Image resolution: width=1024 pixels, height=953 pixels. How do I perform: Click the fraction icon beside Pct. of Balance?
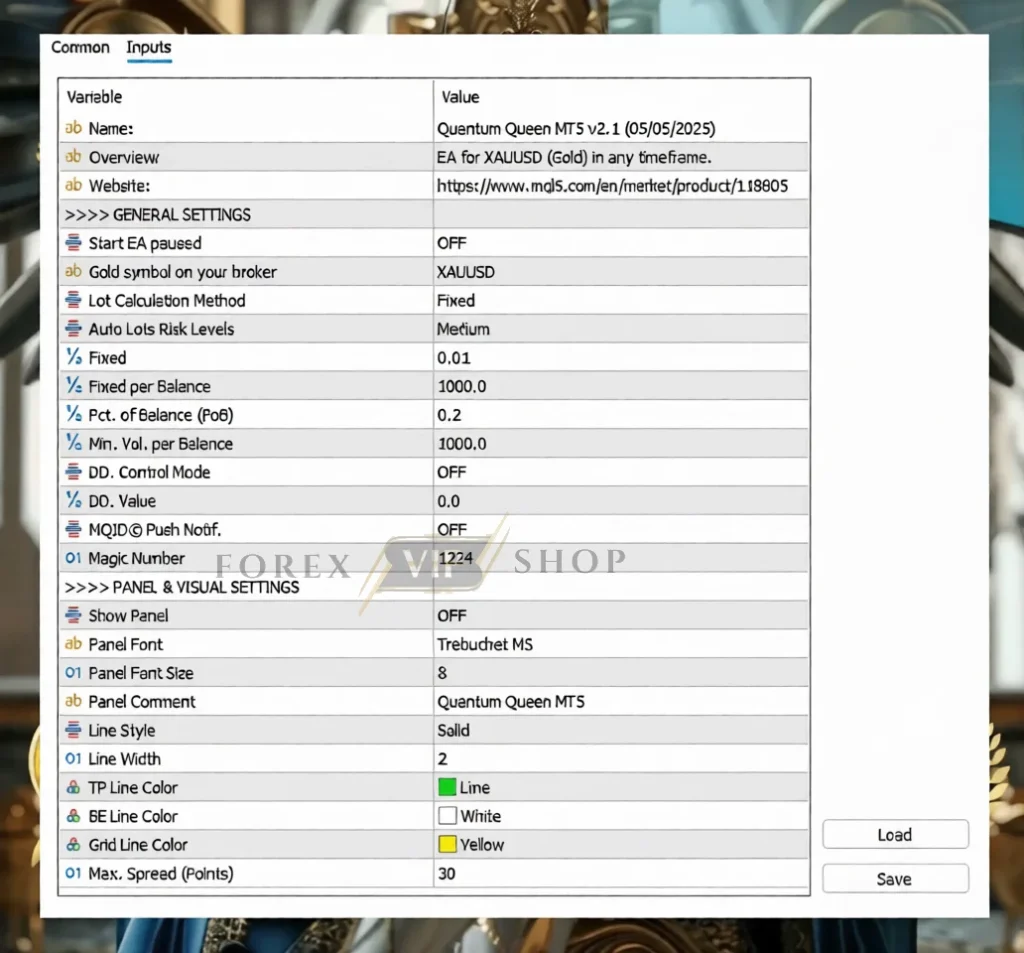pyautogui.click(x=73, y=415)
